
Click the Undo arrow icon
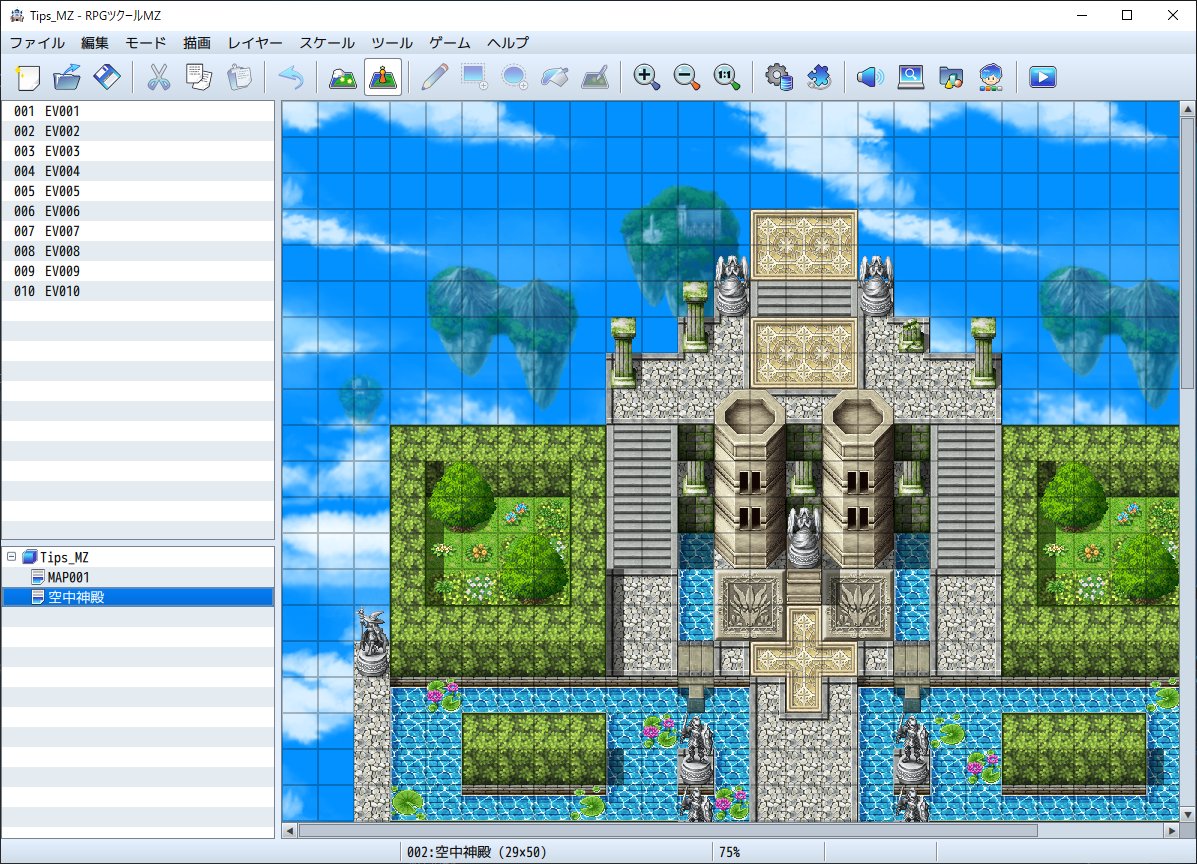(x=291, y=77)
